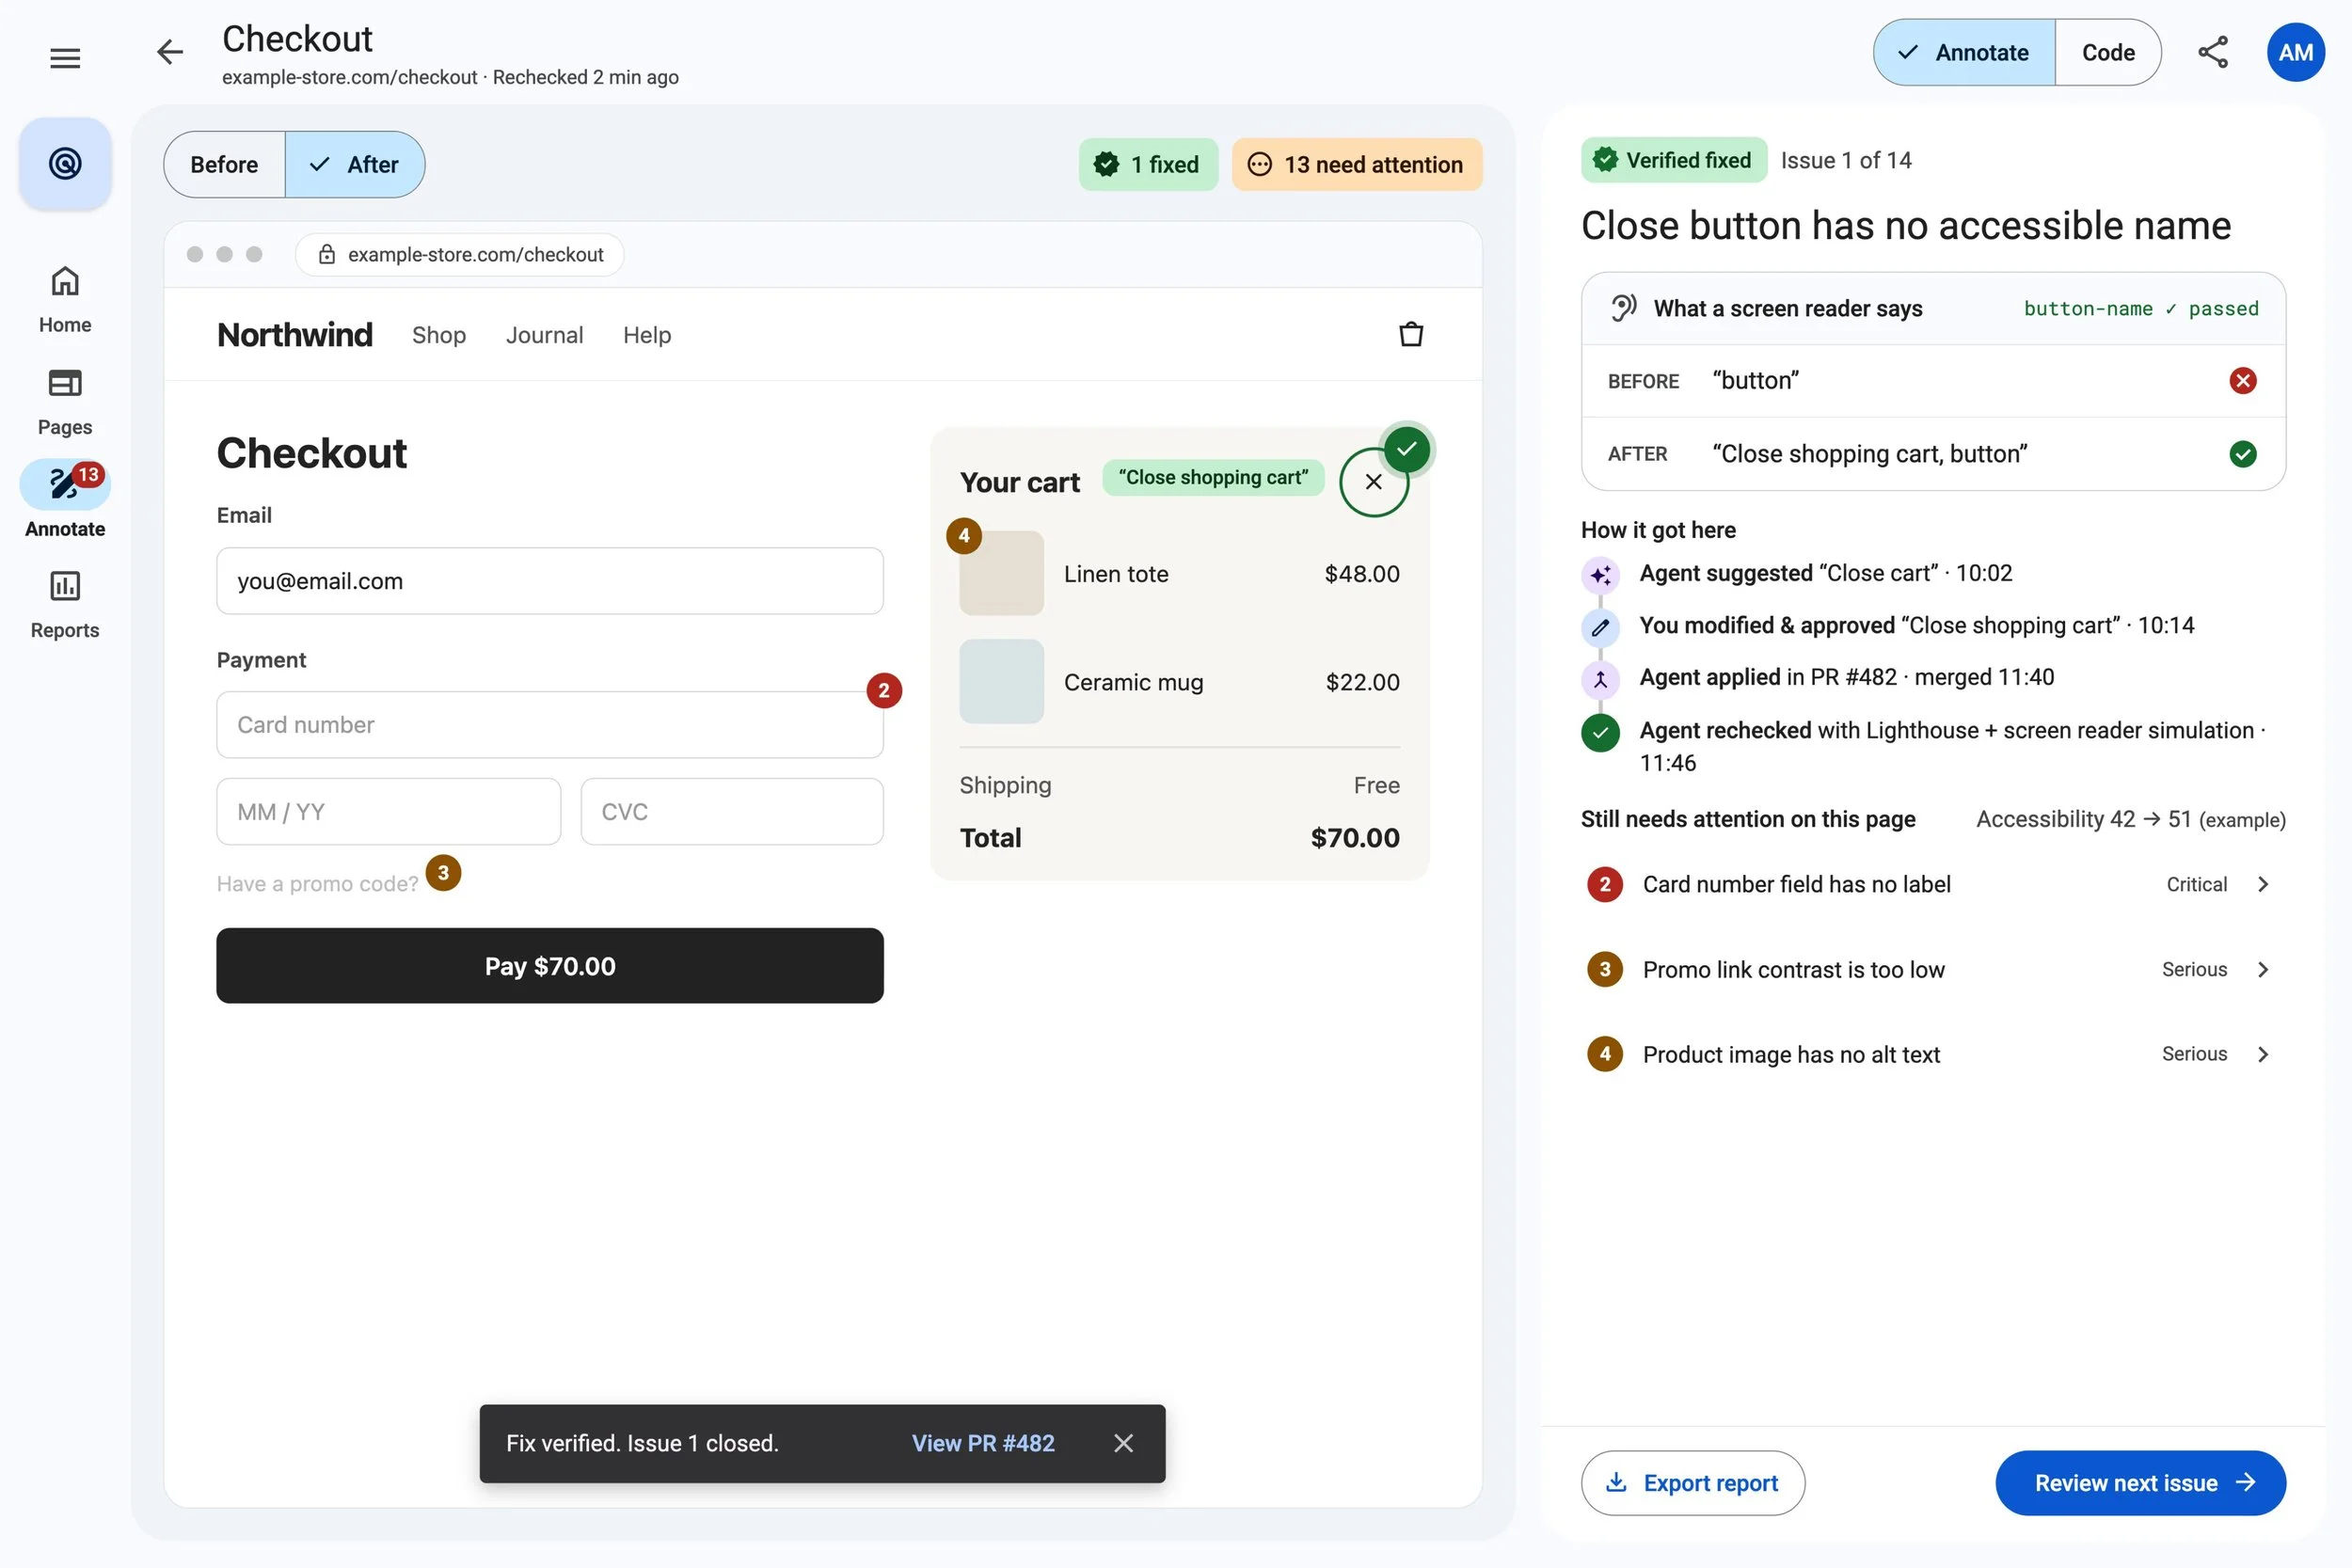Select issue marker 2 on card field
2352x1568 pixels.
(x=883, y=690)
